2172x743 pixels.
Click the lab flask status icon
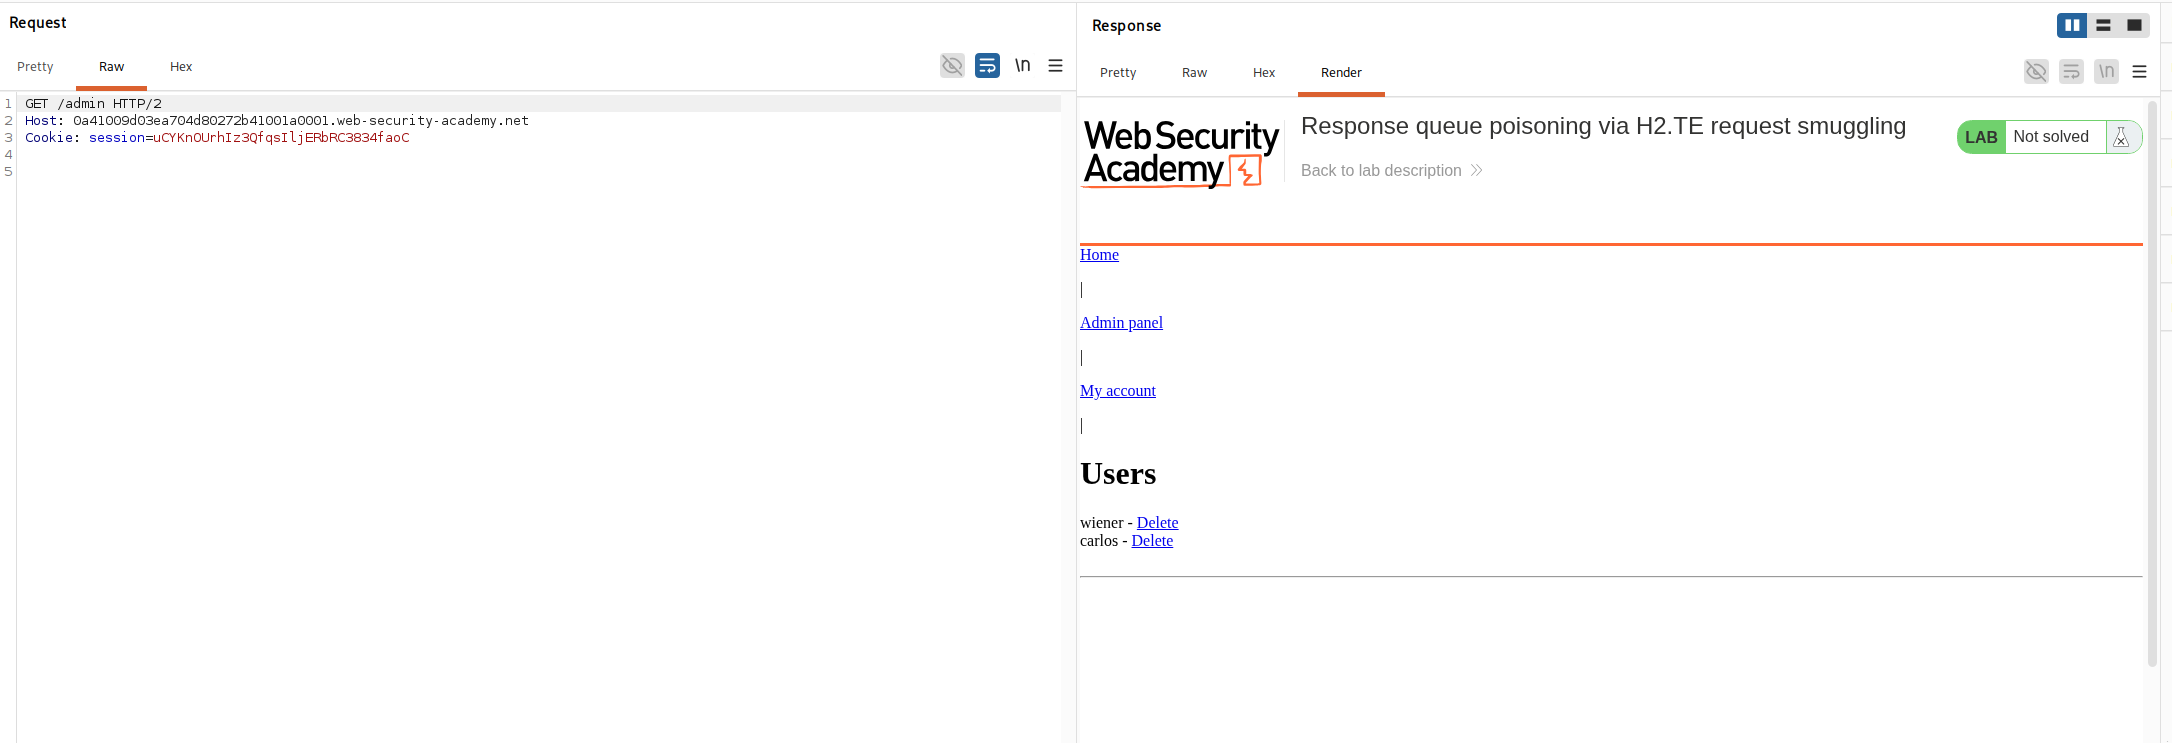click(x=2121, y=137)
